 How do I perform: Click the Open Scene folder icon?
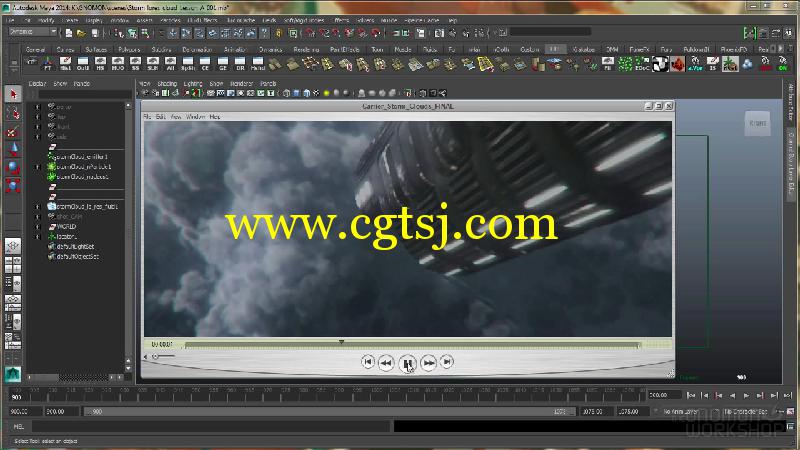[x=81, y=33]
